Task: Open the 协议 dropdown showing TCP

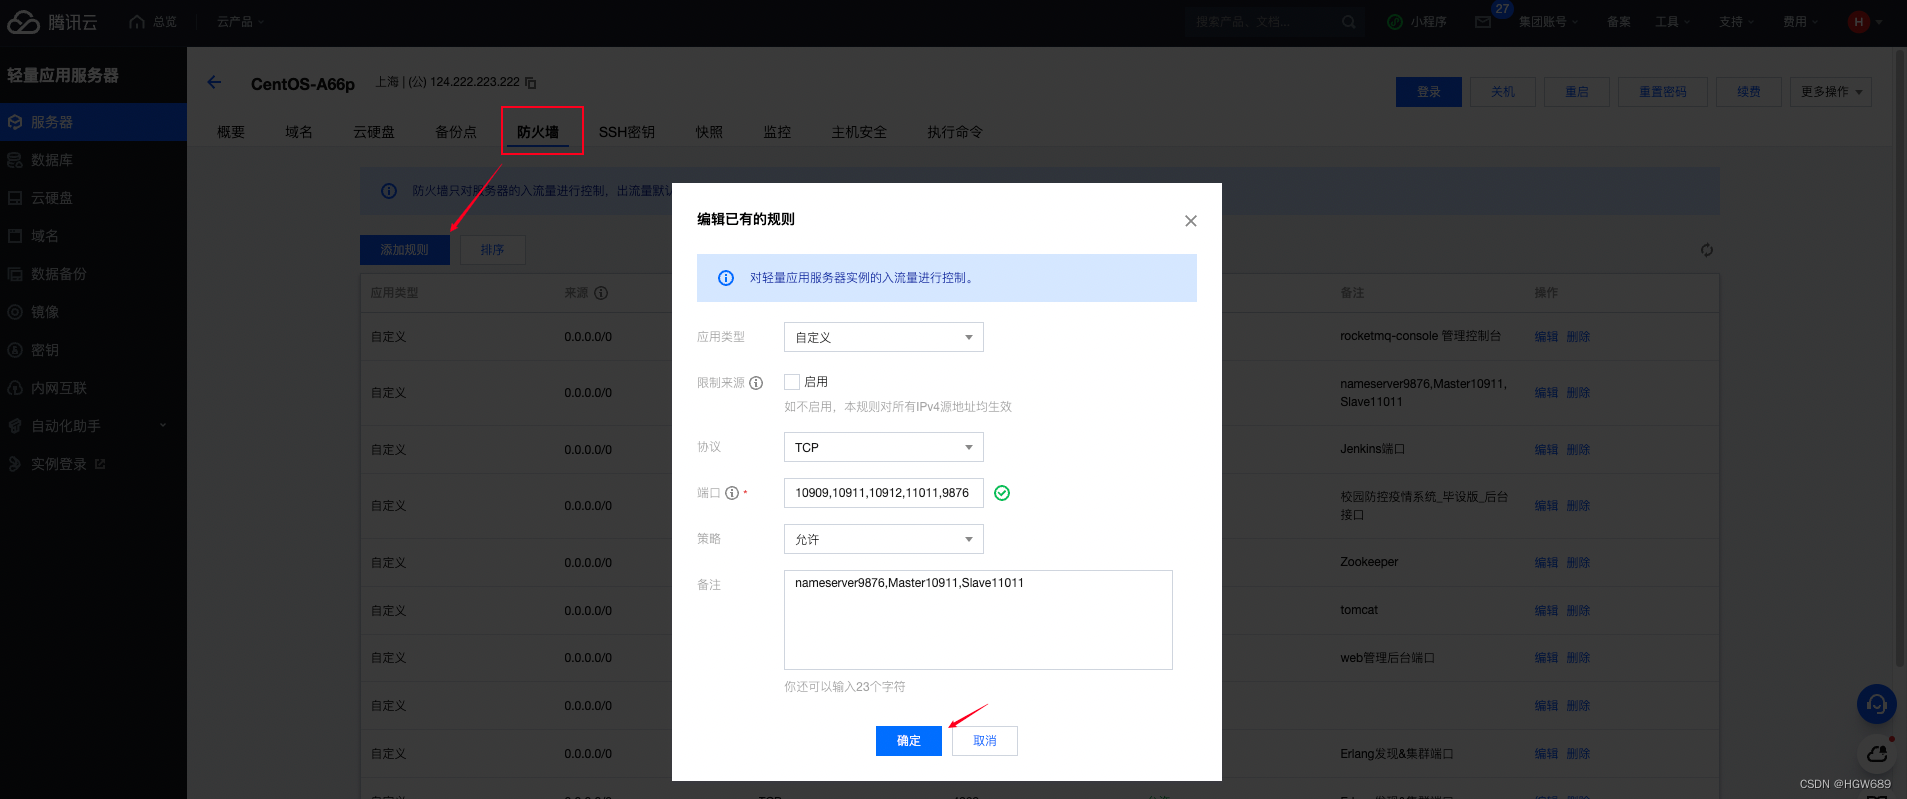Action: pyautogui.click(x=883, y=447)
